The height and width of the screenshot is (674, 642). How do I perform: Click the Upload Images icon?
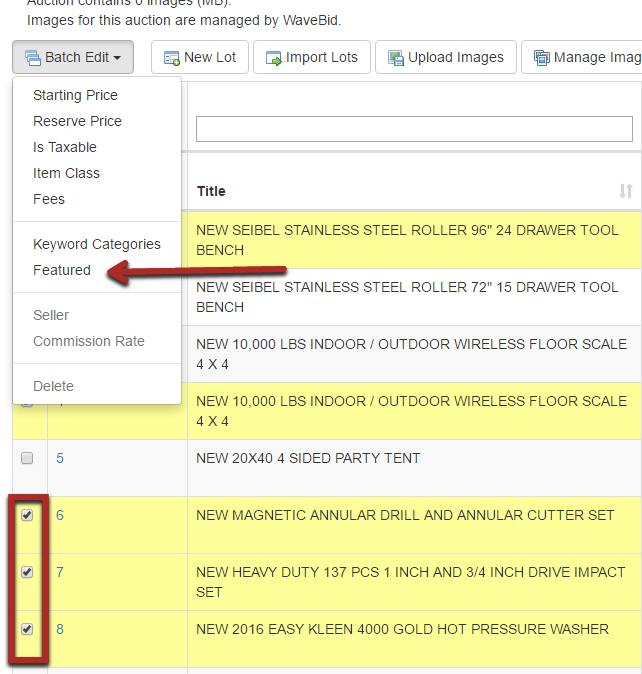[396, 58]
